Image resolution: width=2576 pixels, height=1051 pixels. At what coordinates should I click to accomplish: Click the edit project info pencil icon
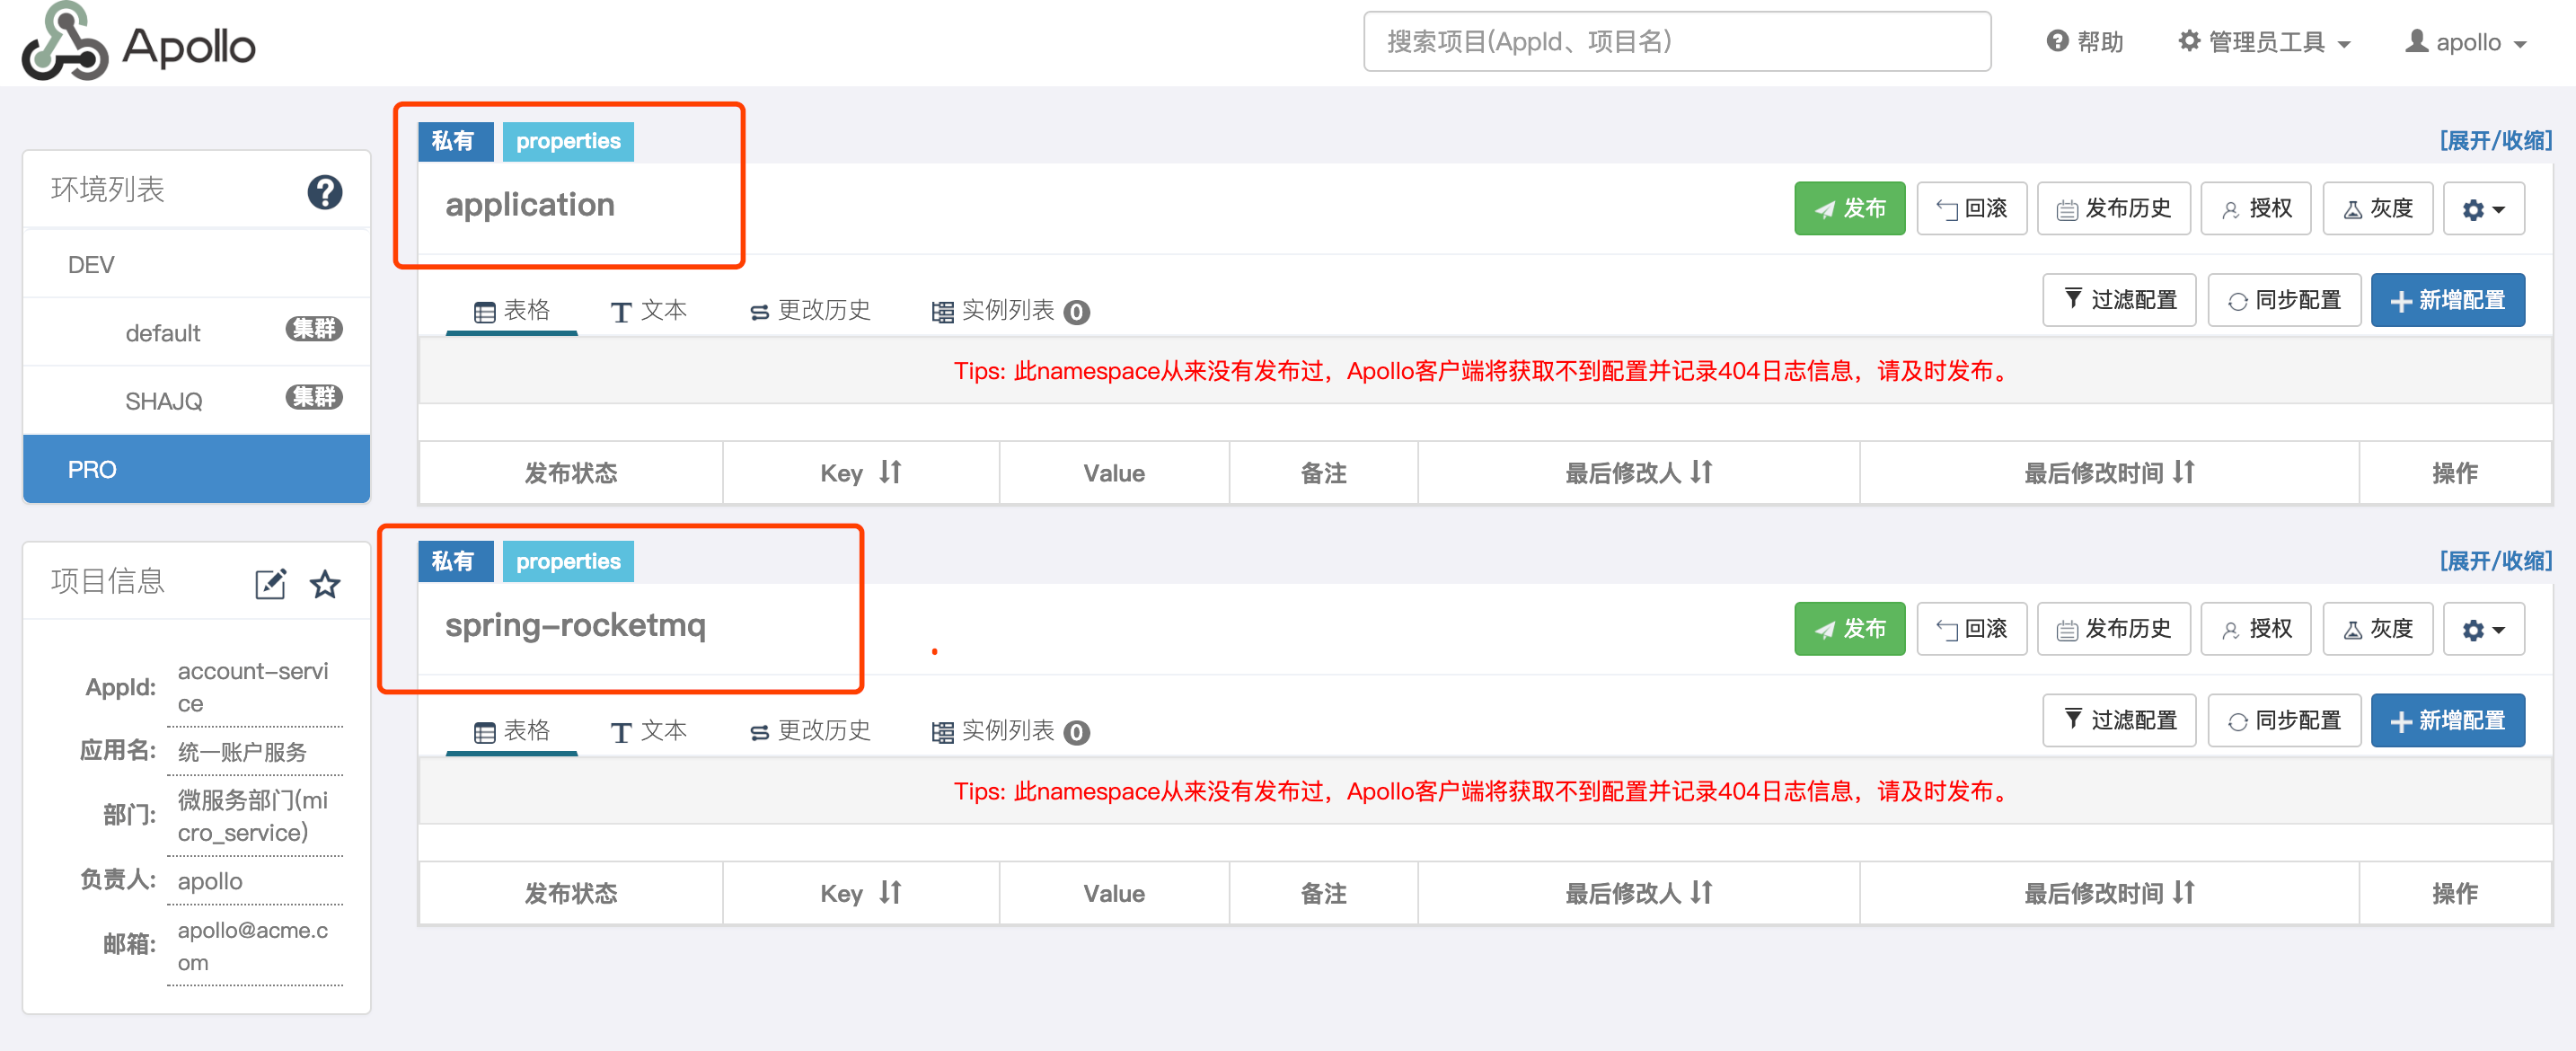click(x=270, y=583)
